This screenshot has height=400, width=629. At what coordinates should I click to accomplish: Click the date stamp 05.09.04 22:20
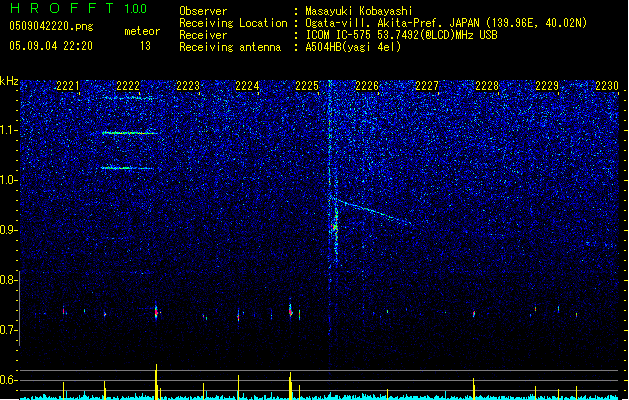51,46
